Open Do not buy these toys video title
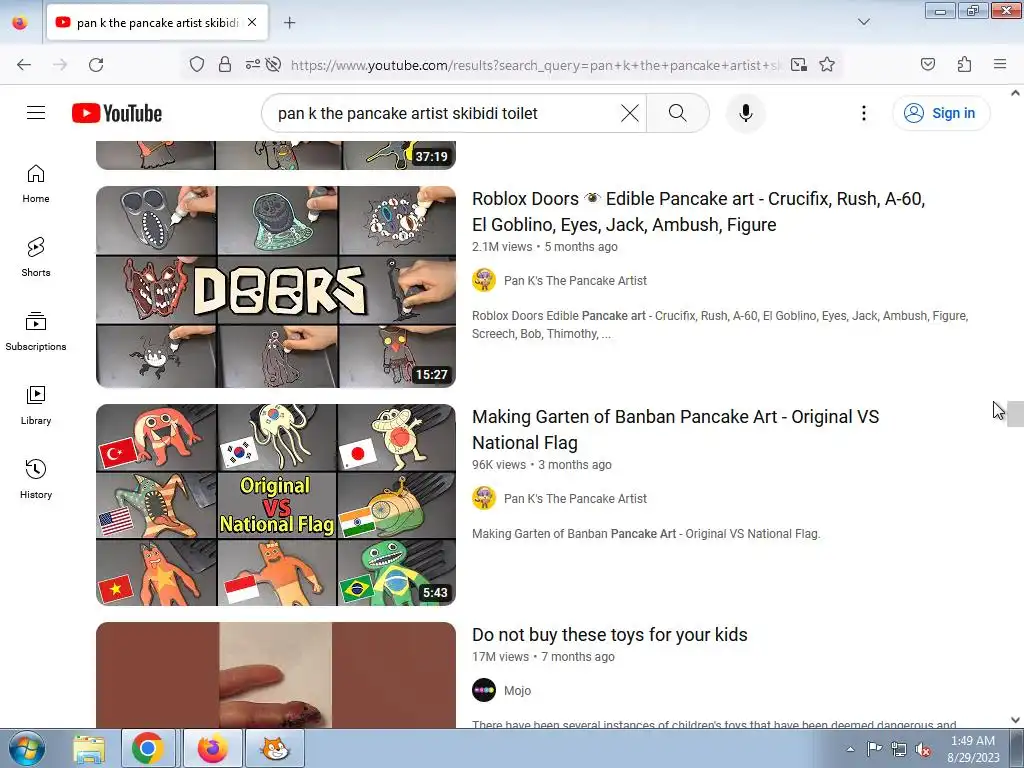The height and width of the screenshot is (768, 1024). pos(609,635)
